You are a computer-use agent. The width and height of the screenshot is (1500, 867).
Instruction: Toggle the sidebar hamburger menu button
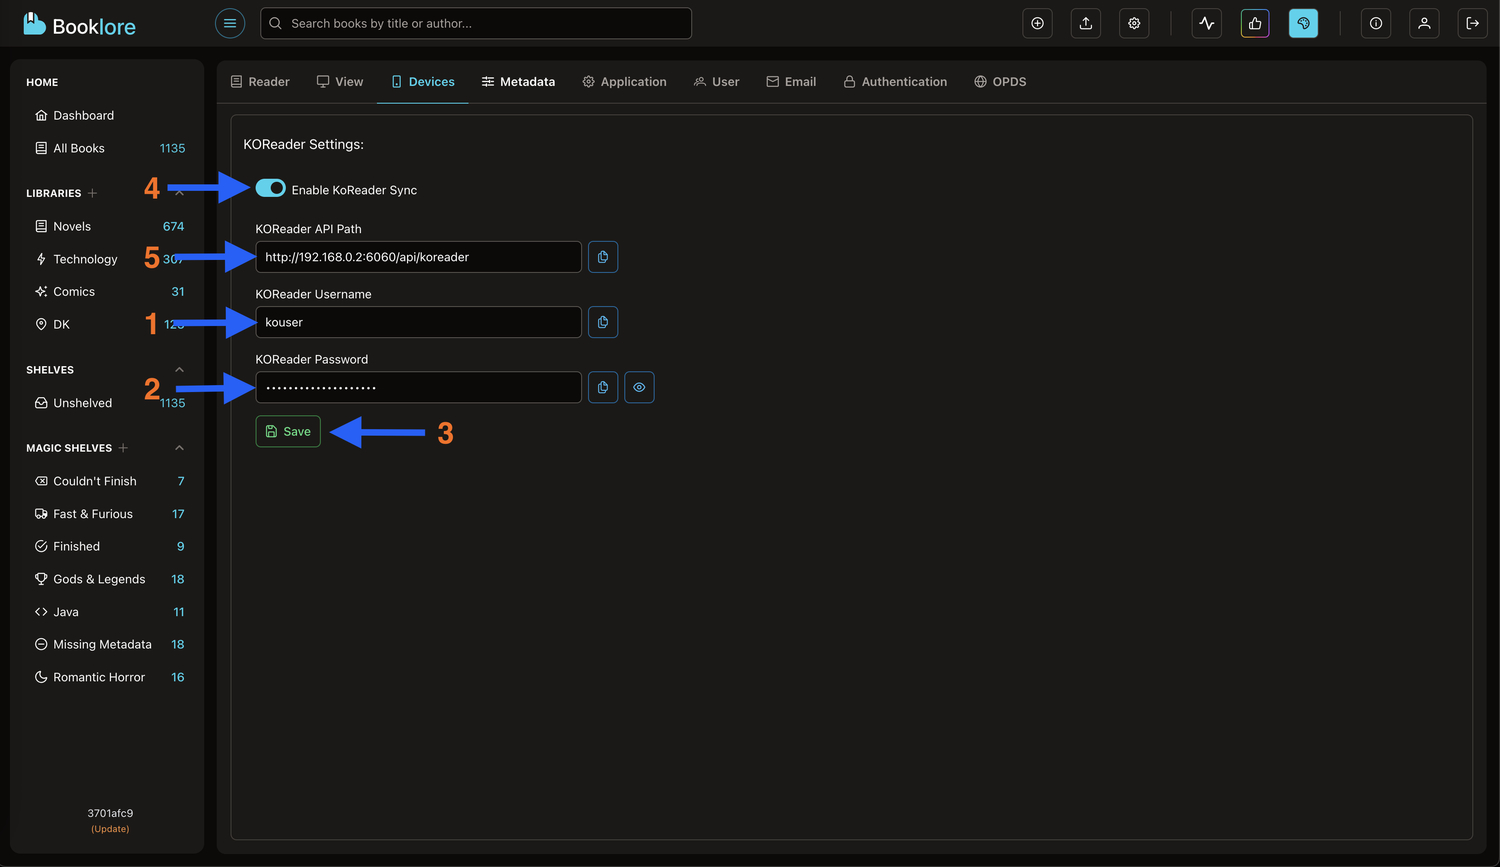click(230, 23)
